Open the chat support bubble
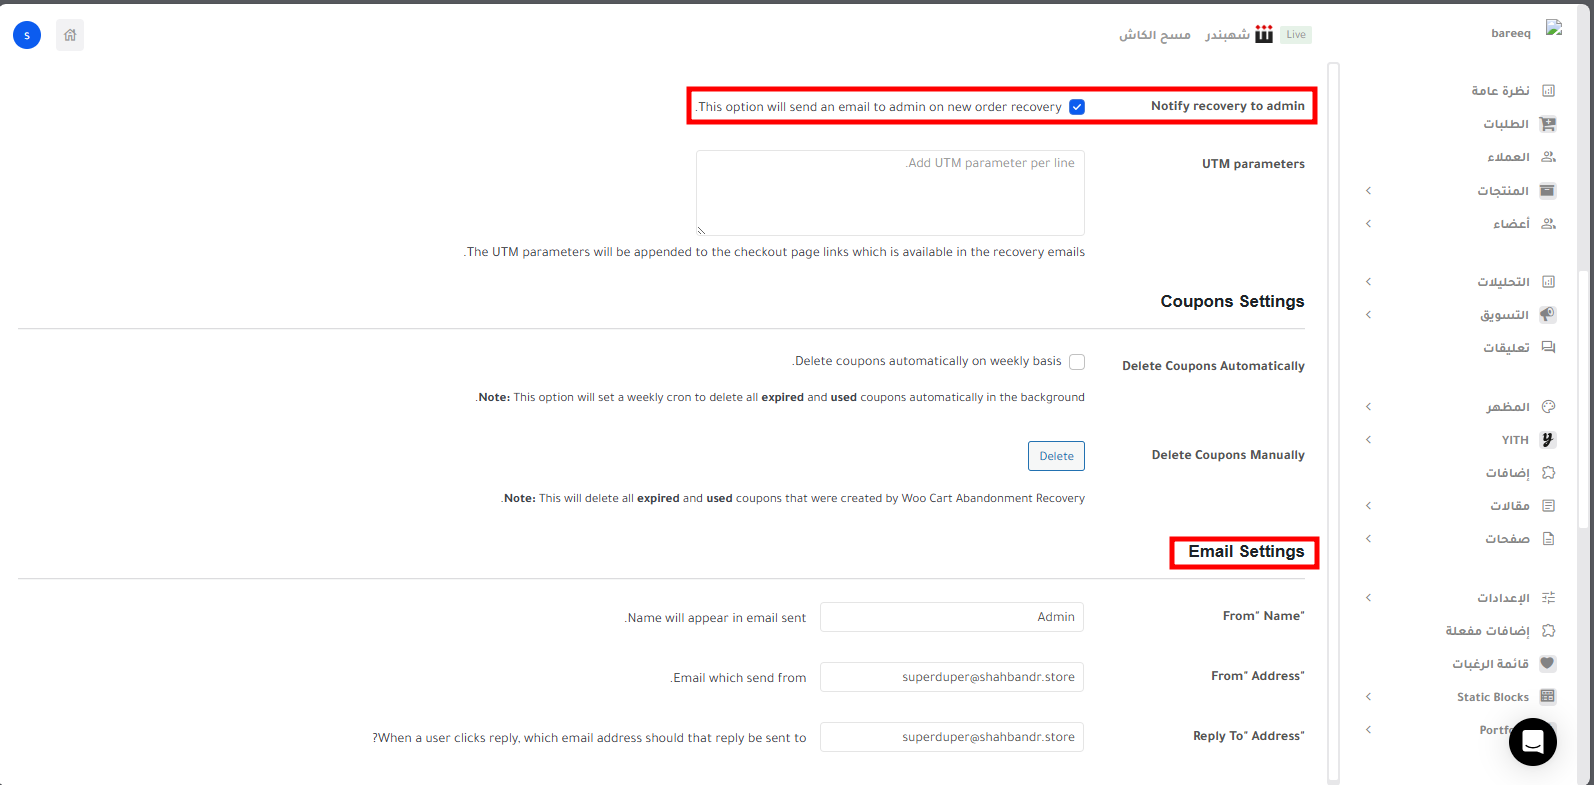Image resolution: width=1594 pixels, height=785 pixels. (x=1532, y=742)
